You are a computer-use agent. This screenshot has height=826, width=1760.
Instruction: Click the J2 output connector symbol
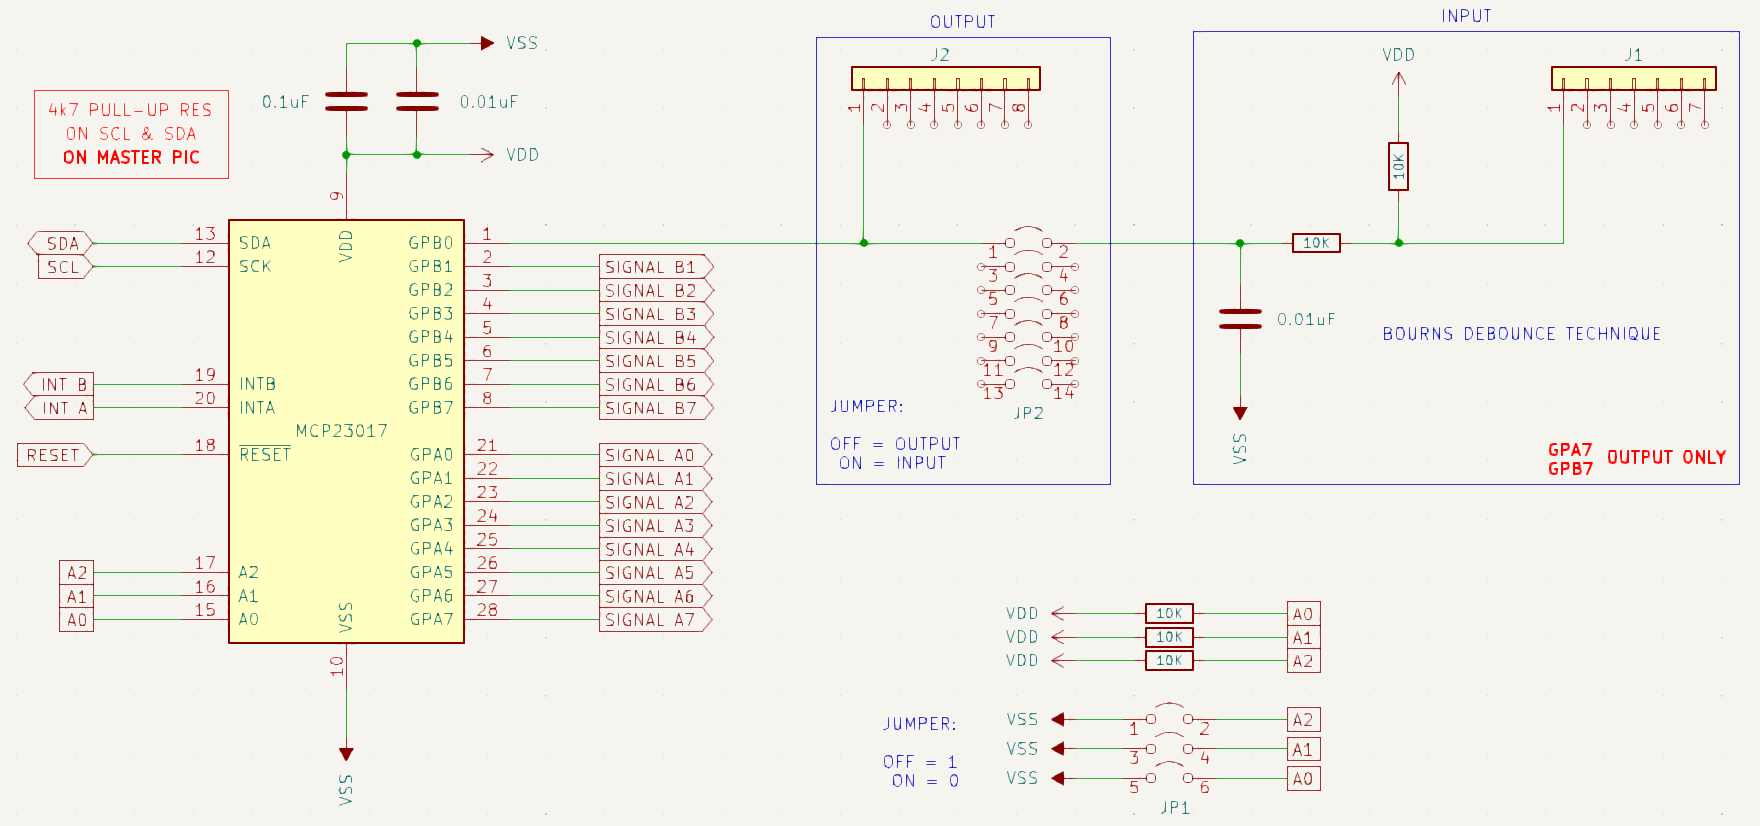[945, 79]
